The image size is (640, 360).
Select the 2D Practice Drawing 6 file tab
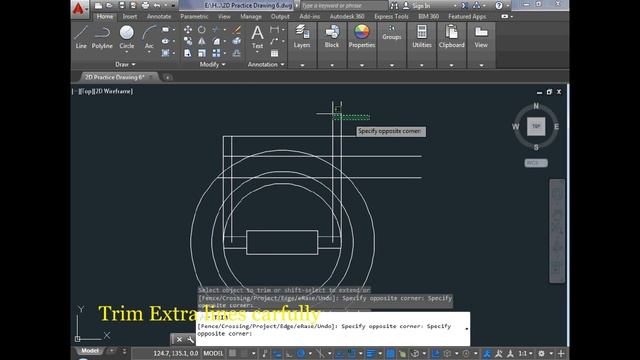point(115,77)
